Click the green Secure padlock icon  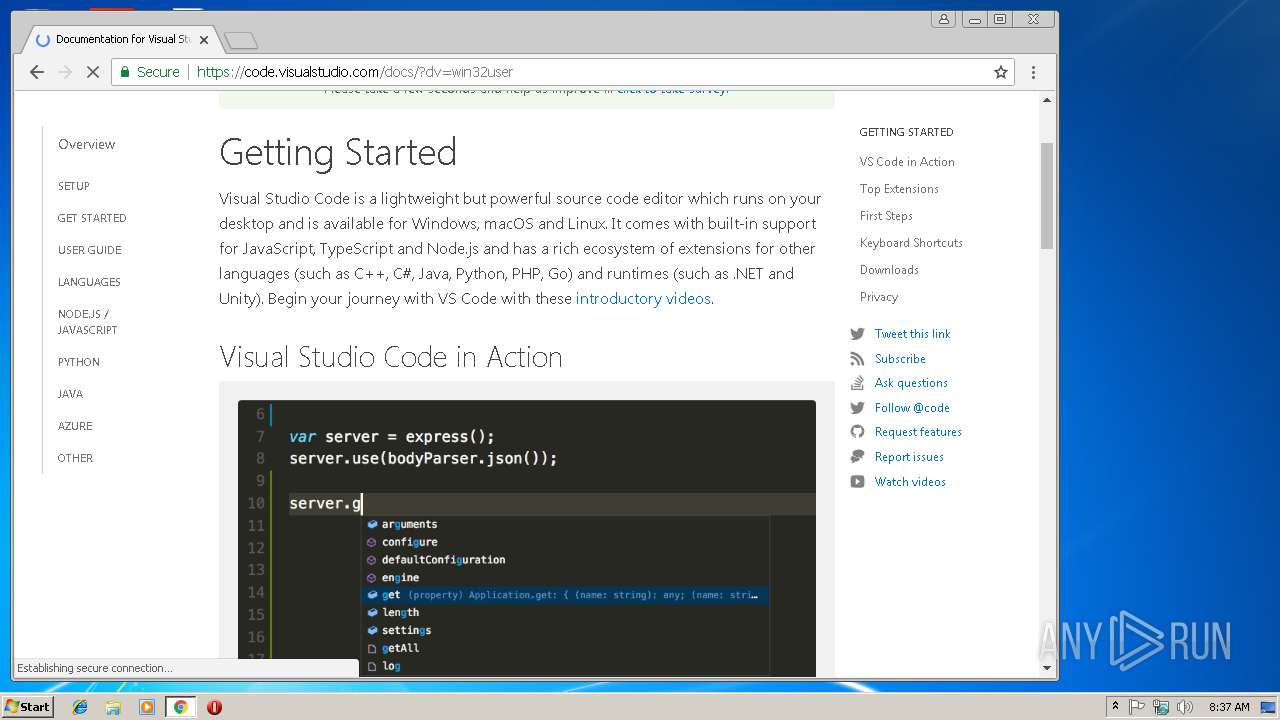(125, 72)
